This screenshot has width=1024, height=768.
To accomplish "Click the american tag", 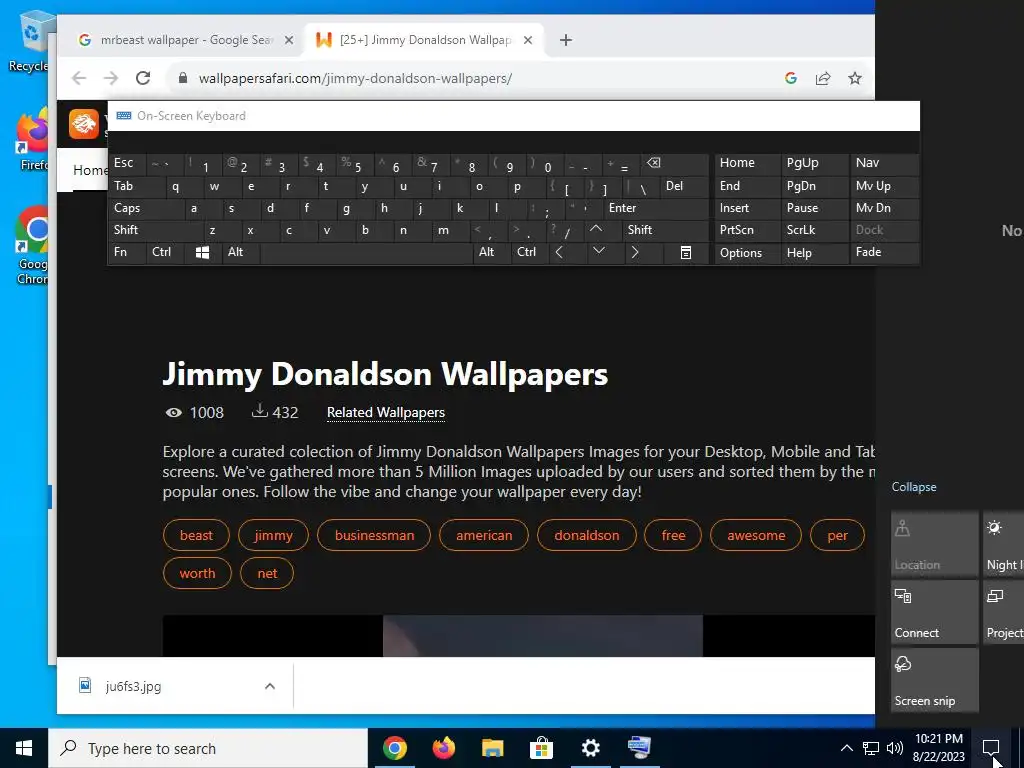I will [x=484, y=536].
